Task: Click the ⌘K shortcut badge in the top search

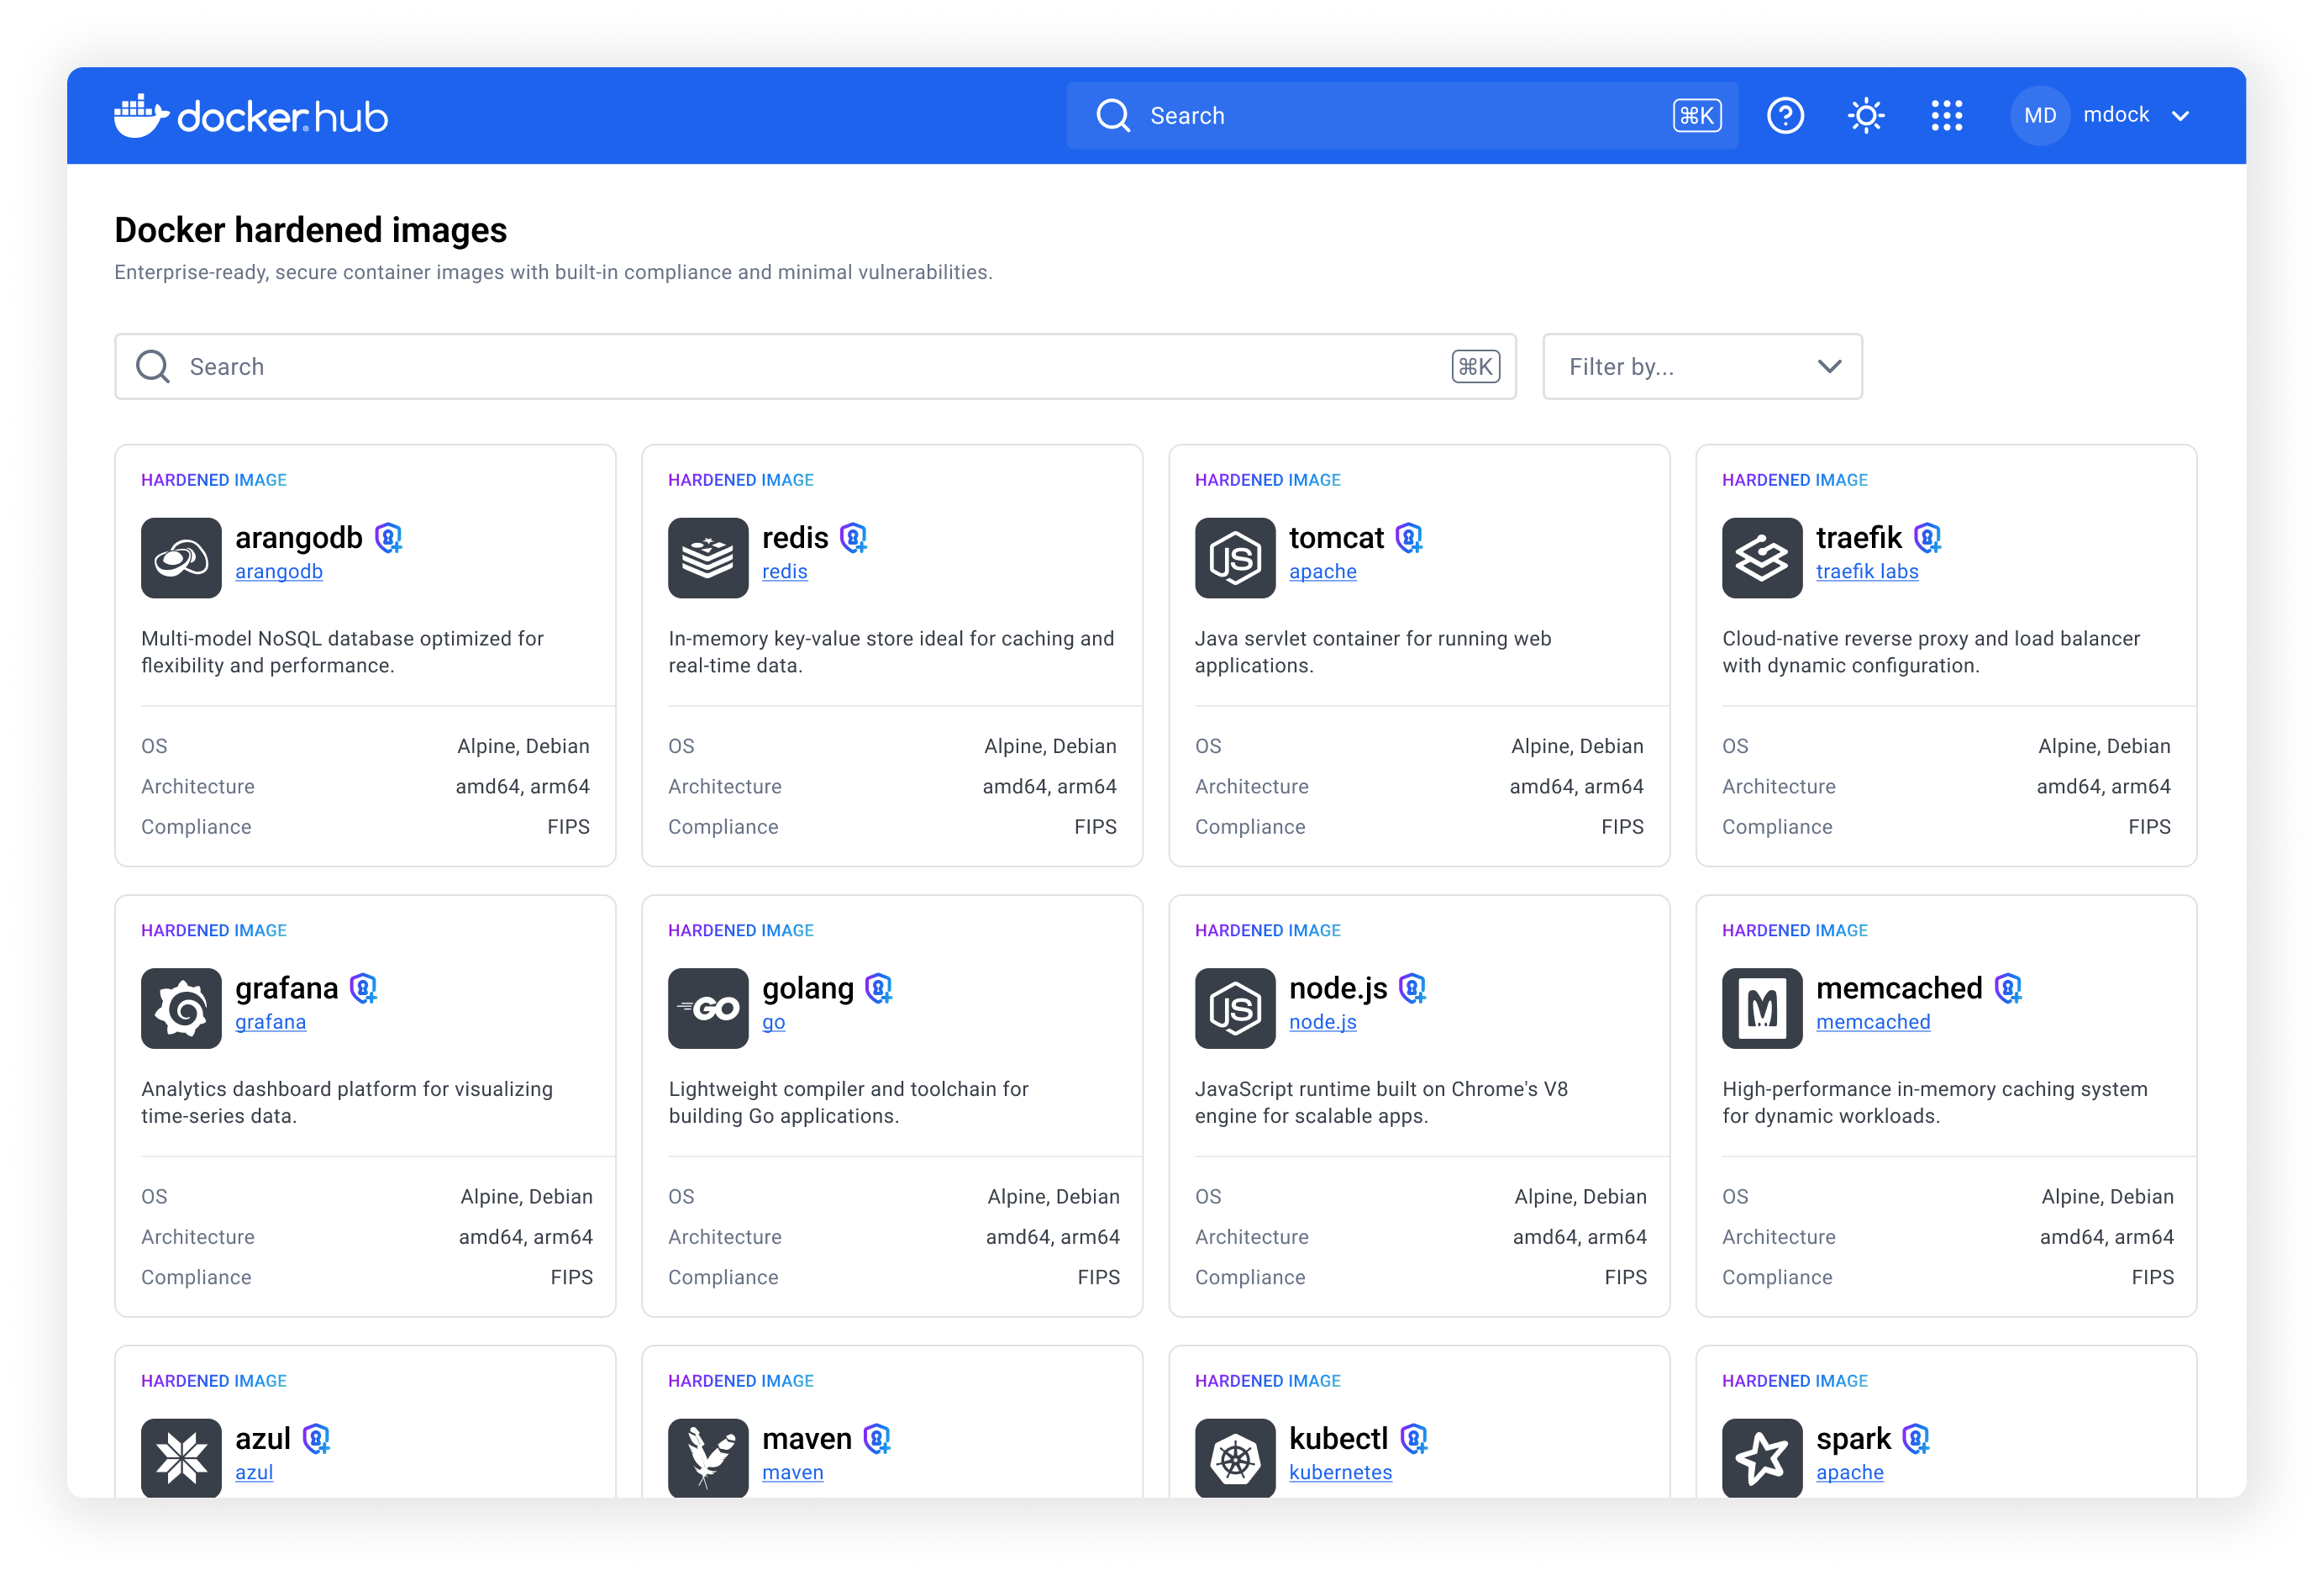Action: [1697, 116]
